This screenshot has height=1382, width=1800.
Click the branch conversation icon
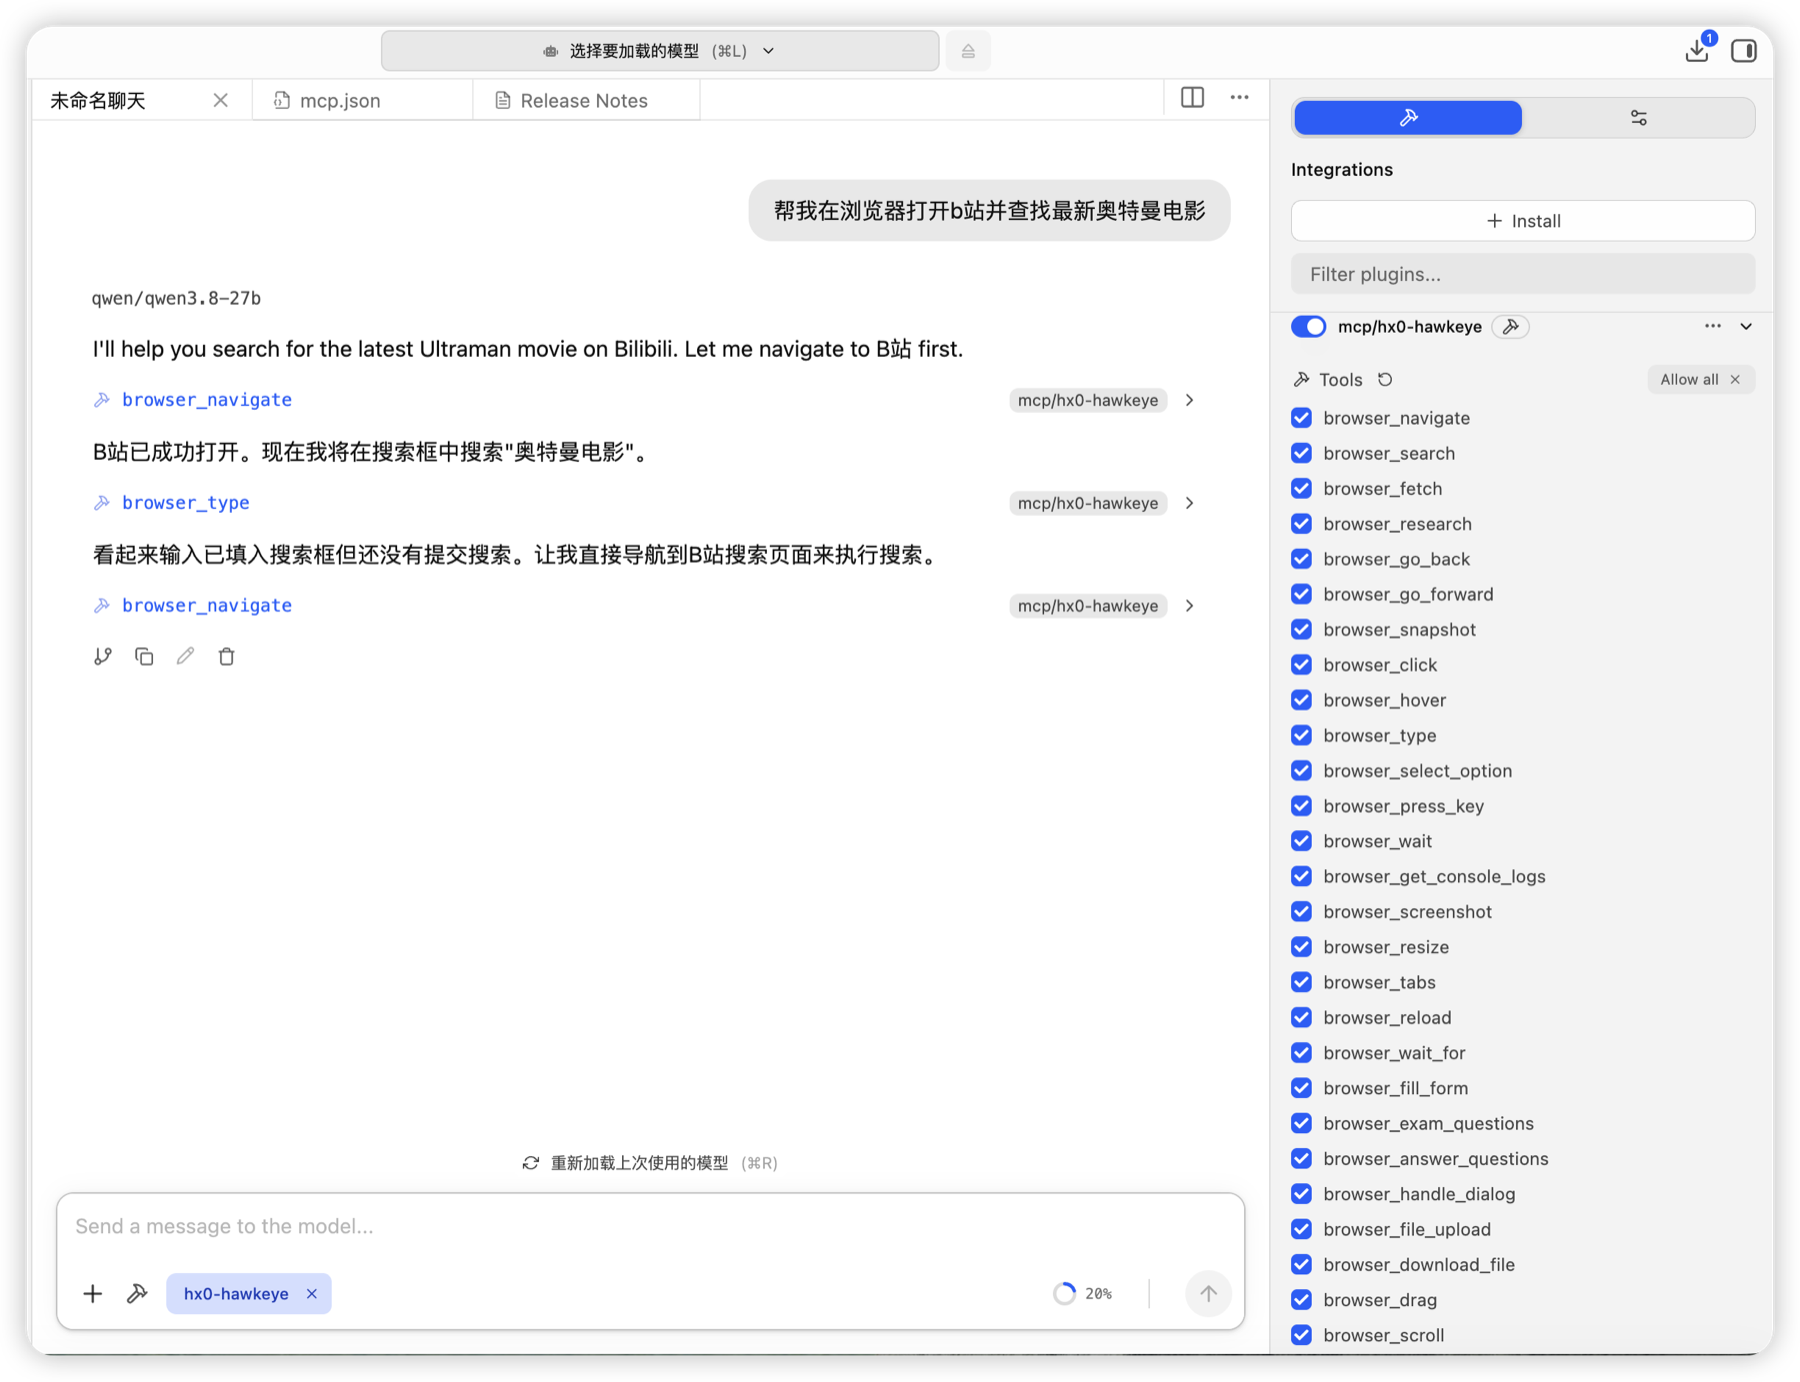[x=103, y=656]
